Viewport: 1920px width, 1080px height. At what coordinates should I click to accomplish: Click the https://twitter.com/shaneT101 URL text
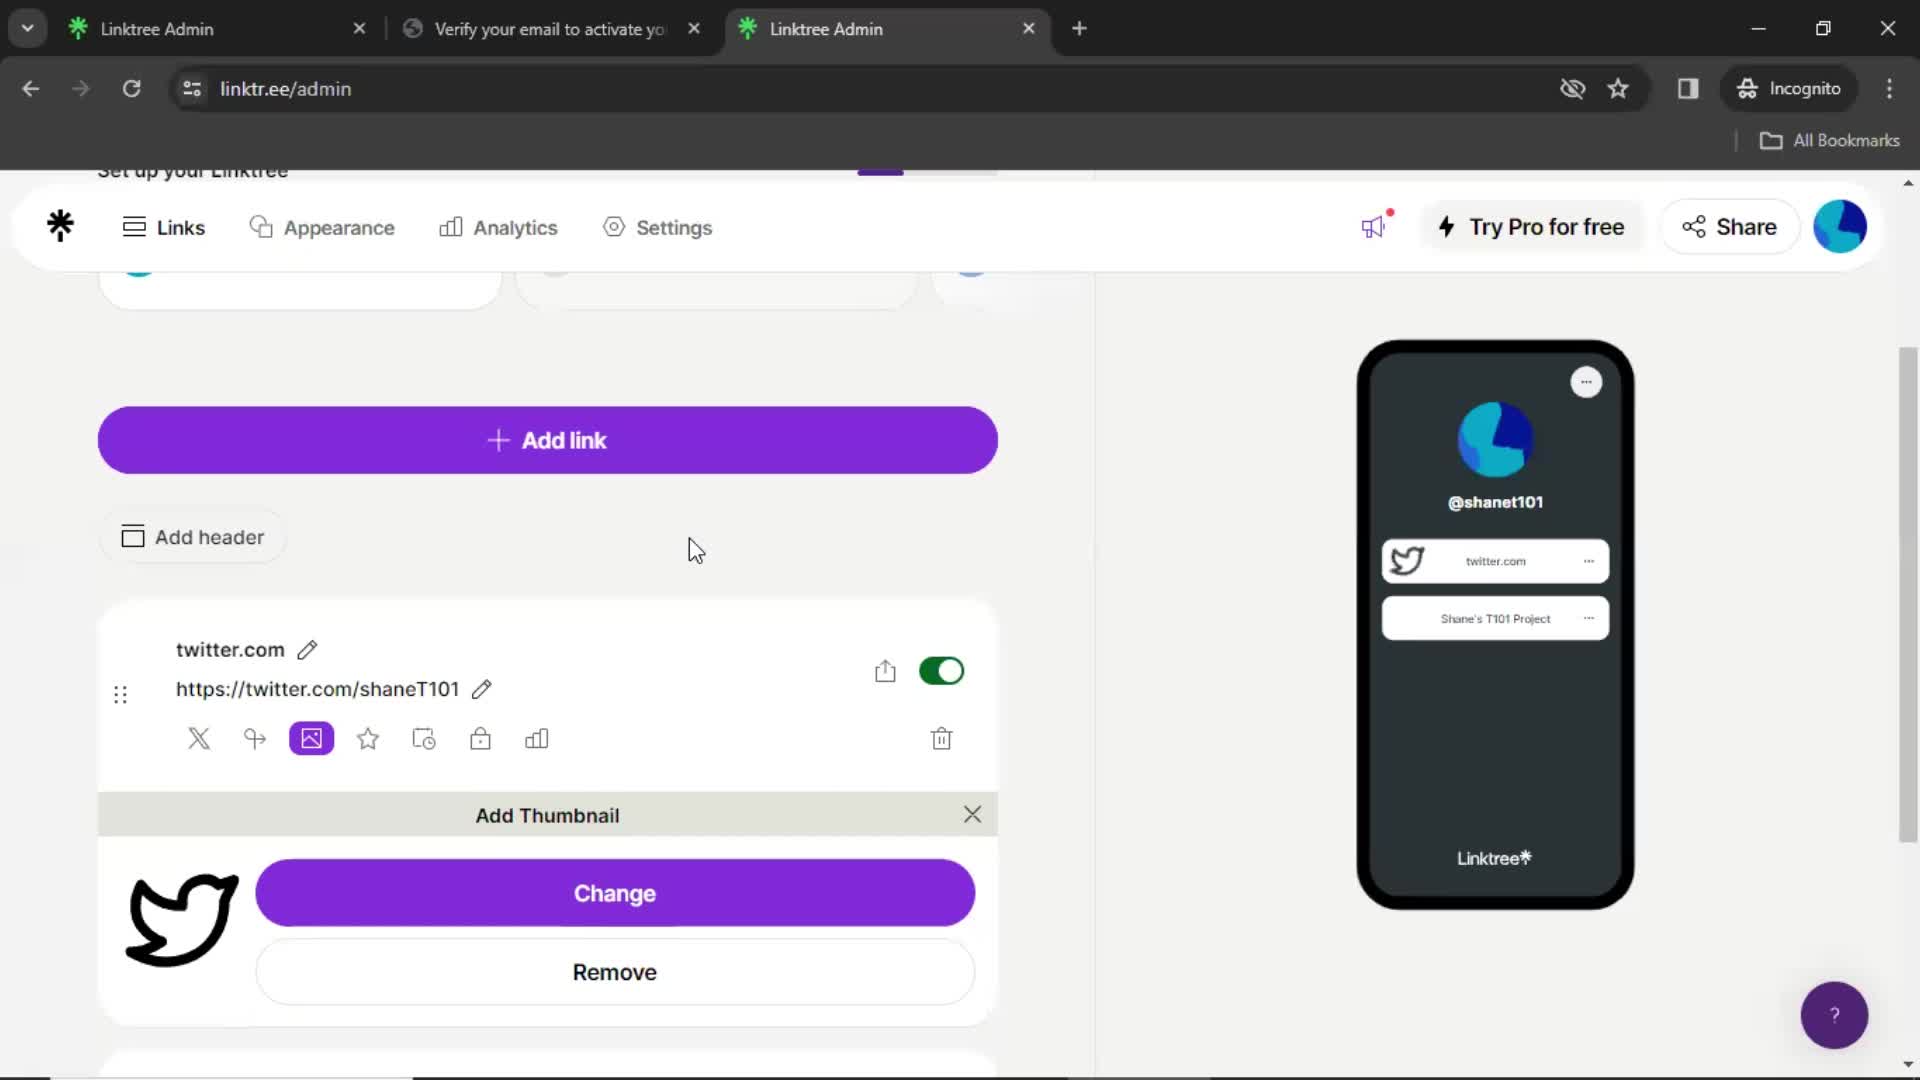317,689
